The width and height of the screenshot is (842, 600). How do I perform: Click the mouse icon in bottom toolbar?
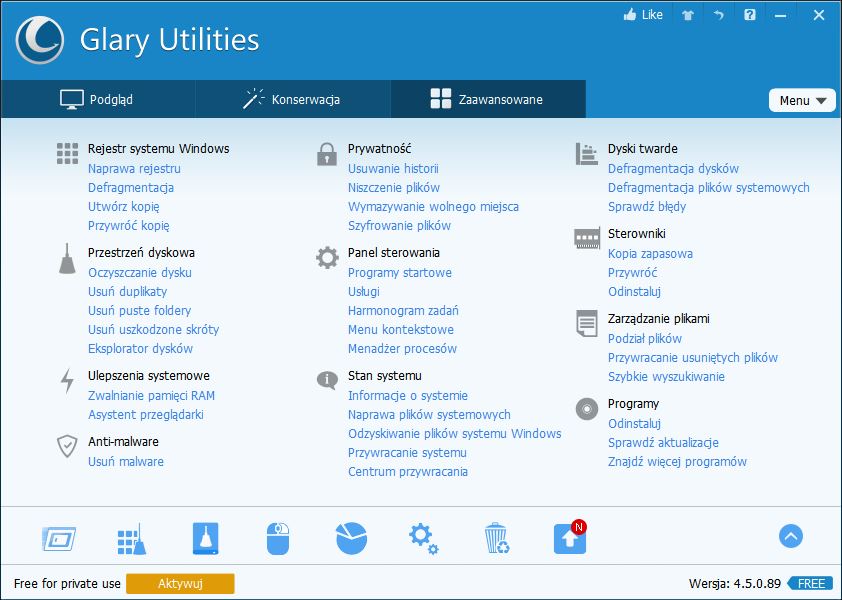pos(278,538)
